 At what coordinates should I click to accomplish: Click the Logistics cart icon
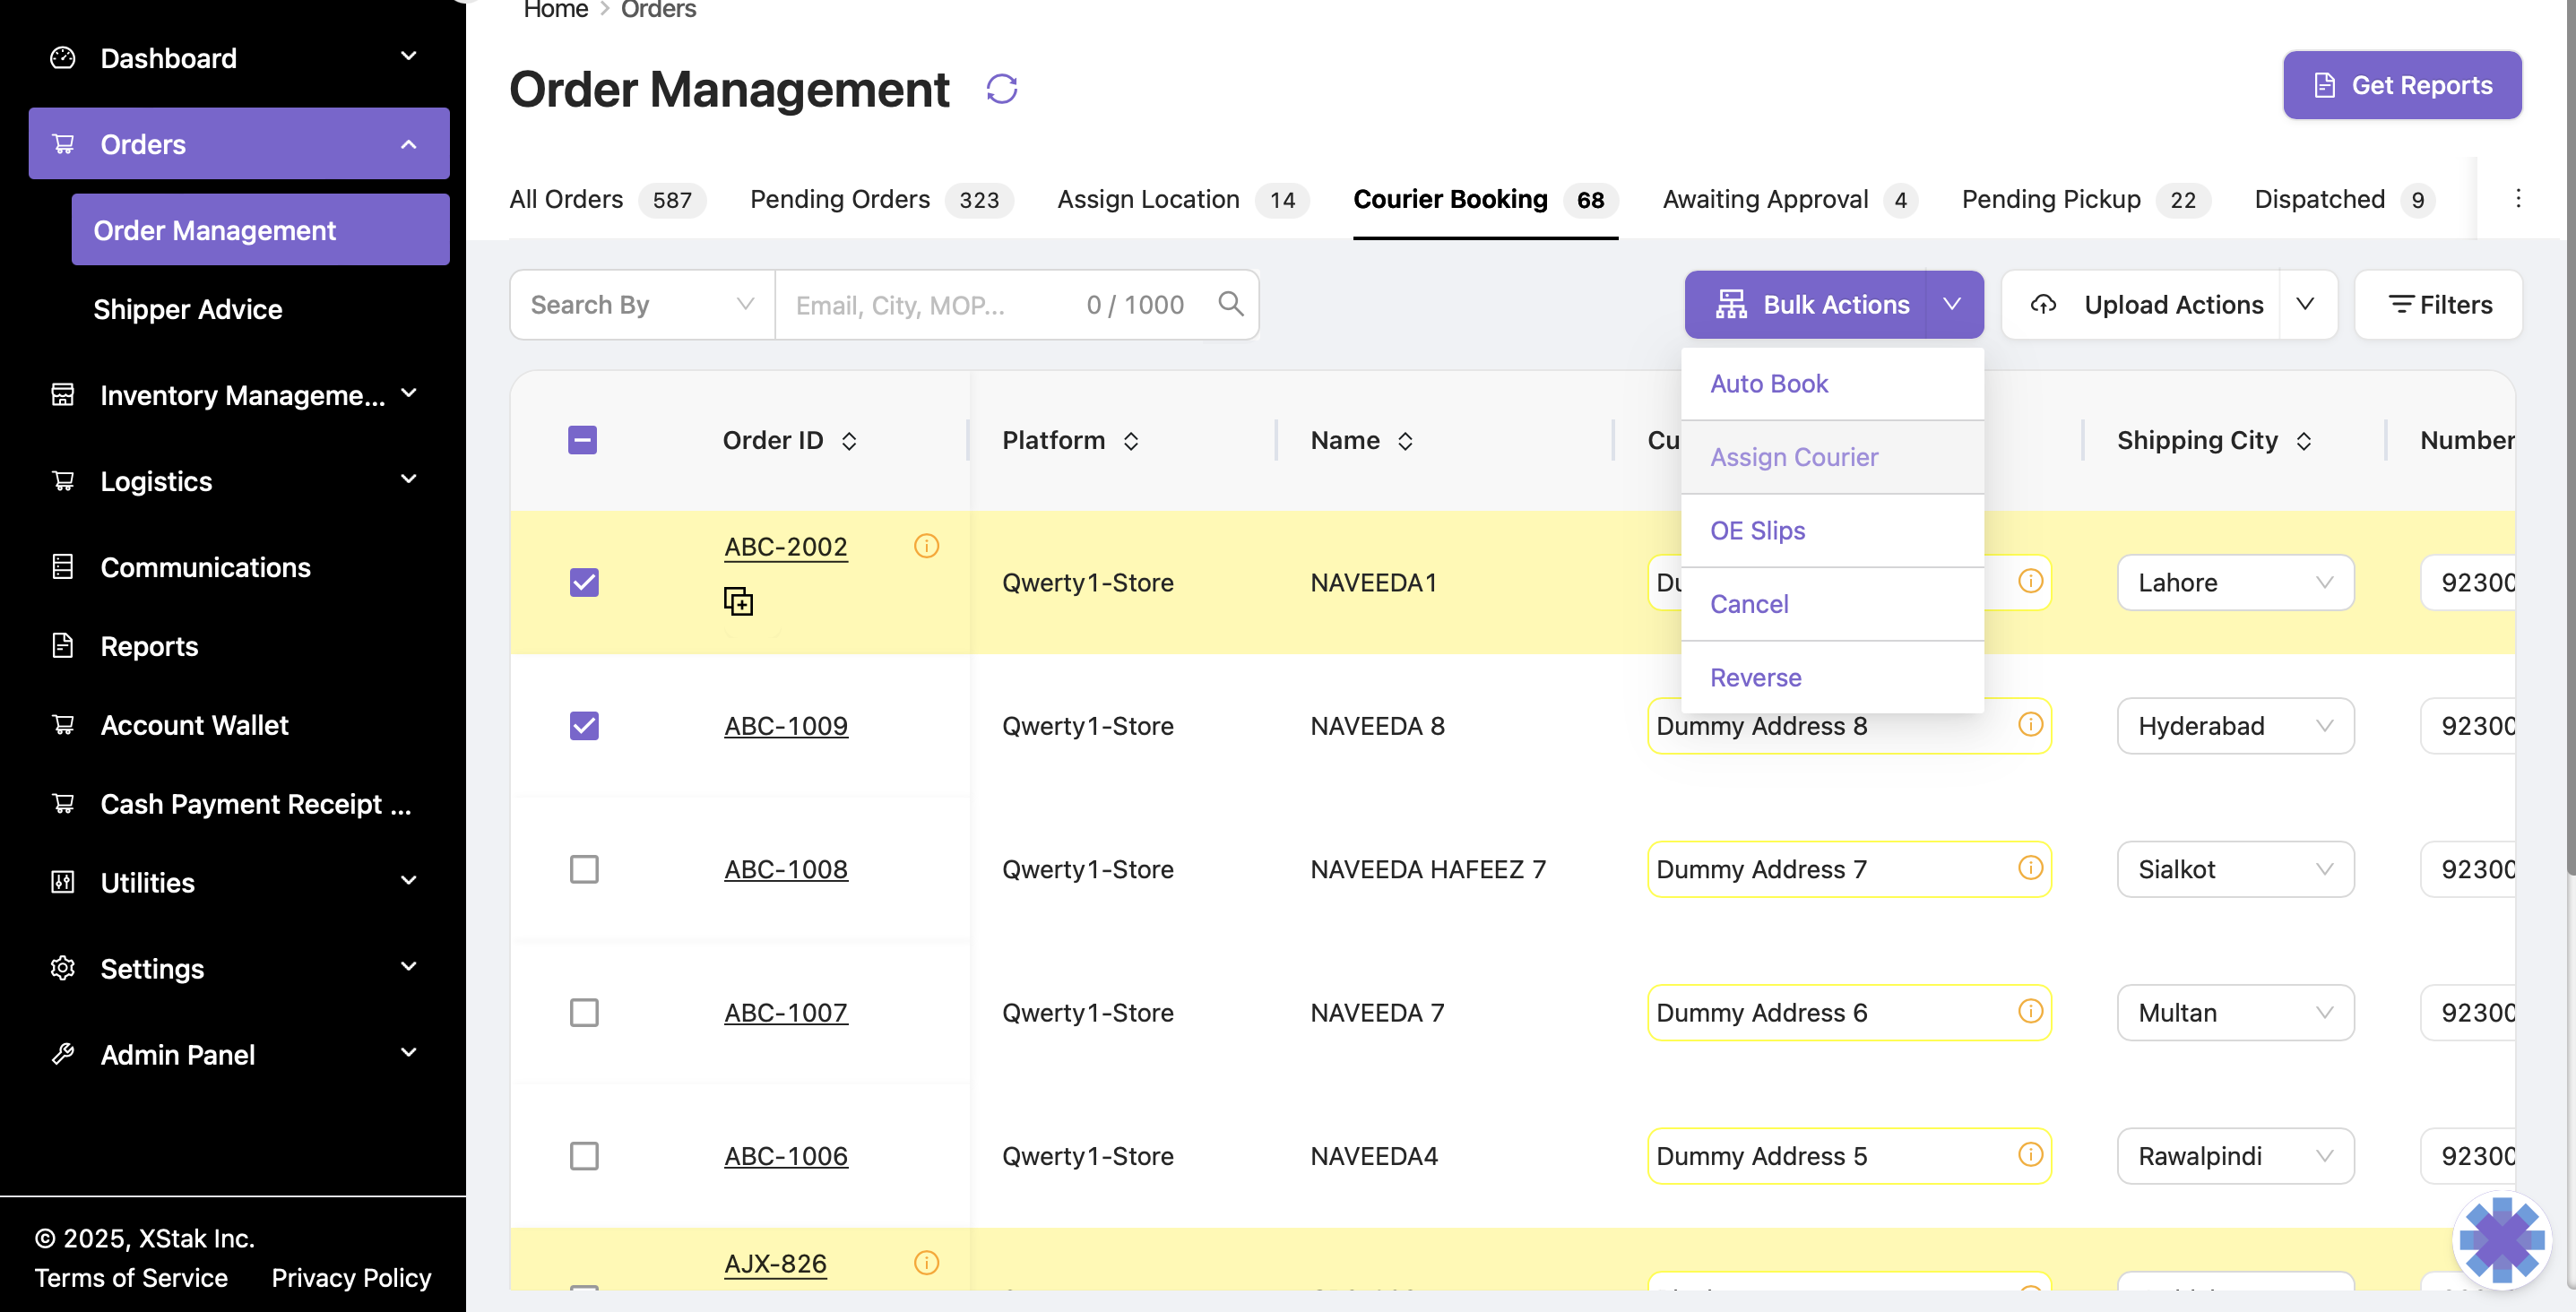(62, 480)
